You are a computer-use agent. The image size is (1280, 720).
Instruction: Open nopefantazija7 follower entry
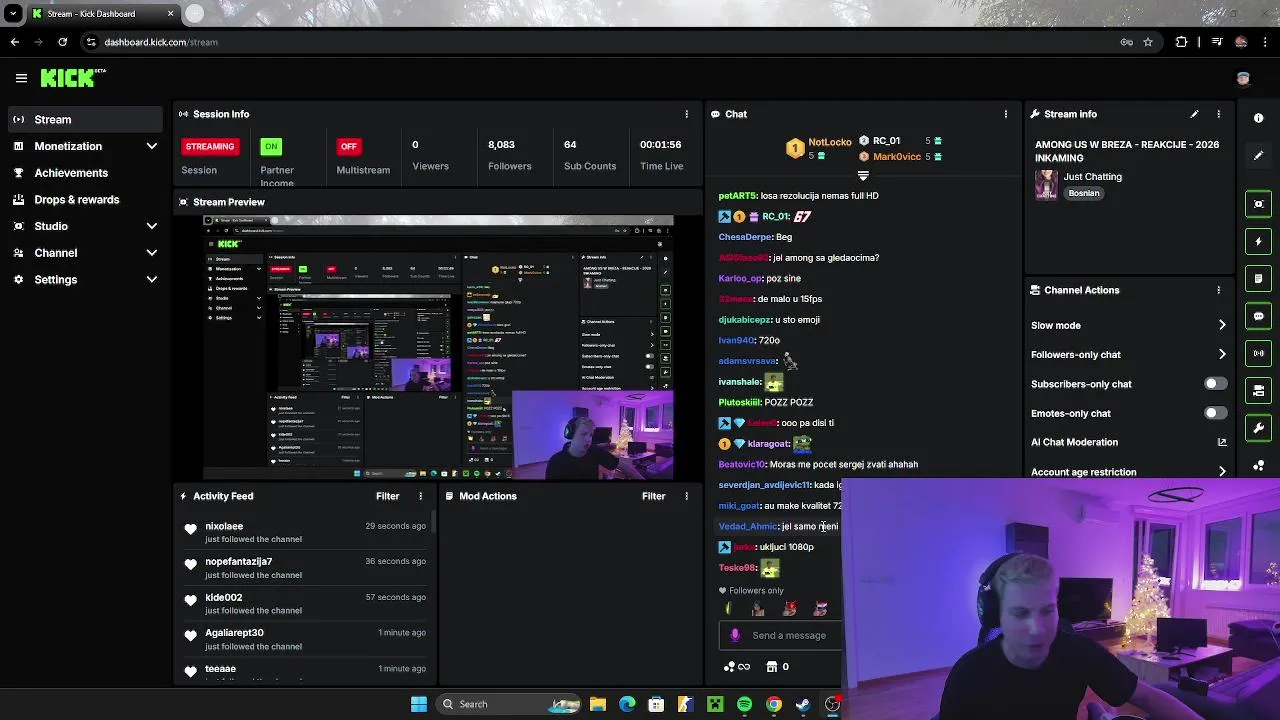click(305, 568)
